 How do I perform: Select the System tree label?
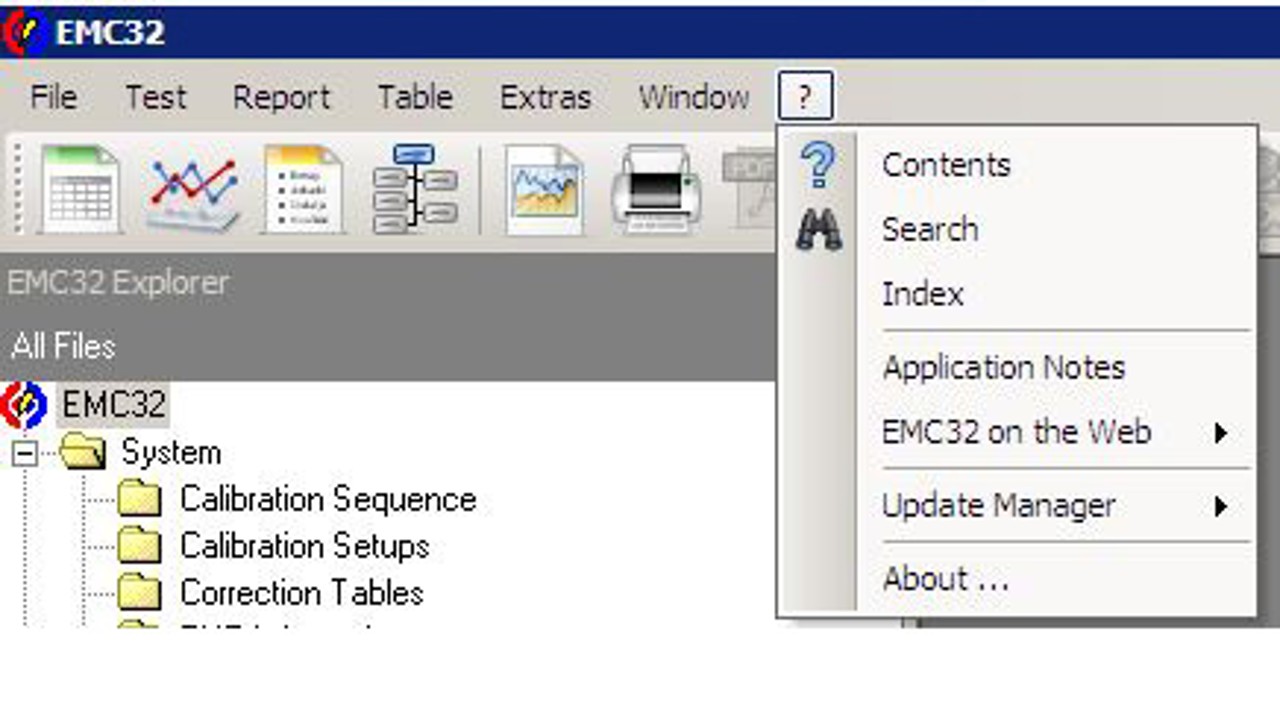click(171, 453)
